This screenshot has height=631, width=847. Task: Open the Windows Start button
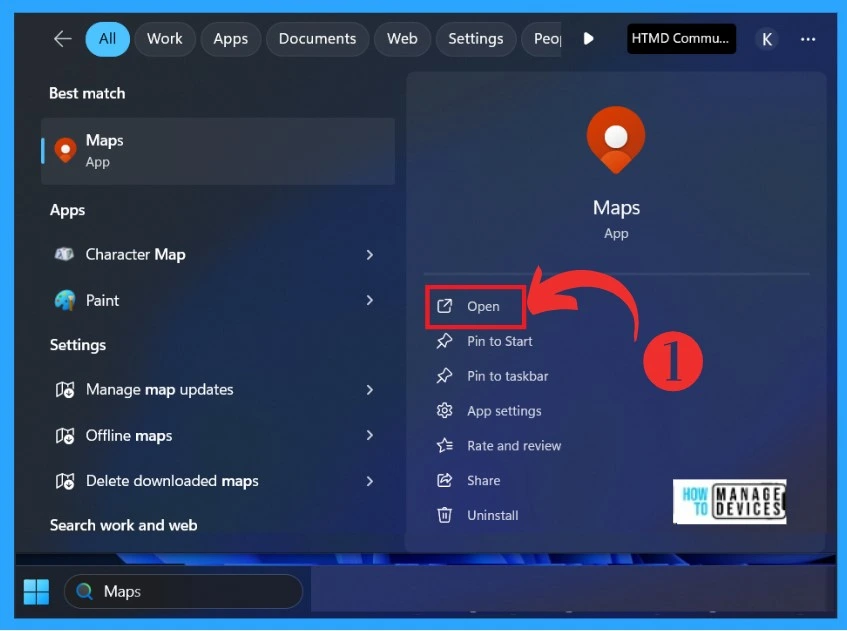pos(37,592)
